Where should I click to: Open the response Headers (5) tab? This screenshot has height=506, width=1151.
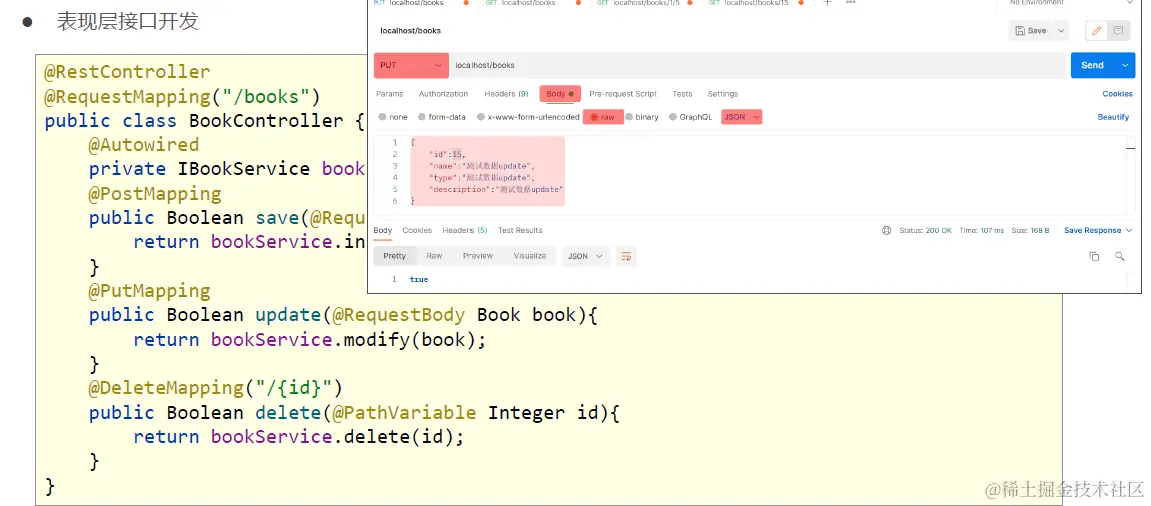point(465,231)
